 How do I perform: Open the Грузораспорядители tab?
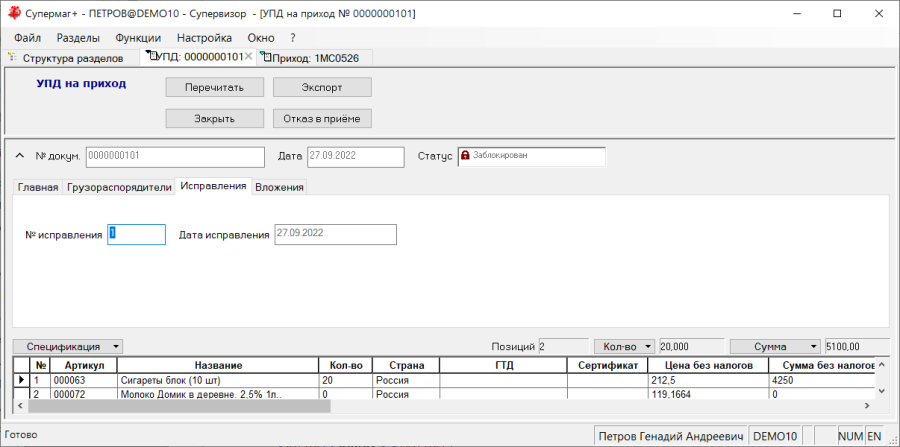click(119, 188)
